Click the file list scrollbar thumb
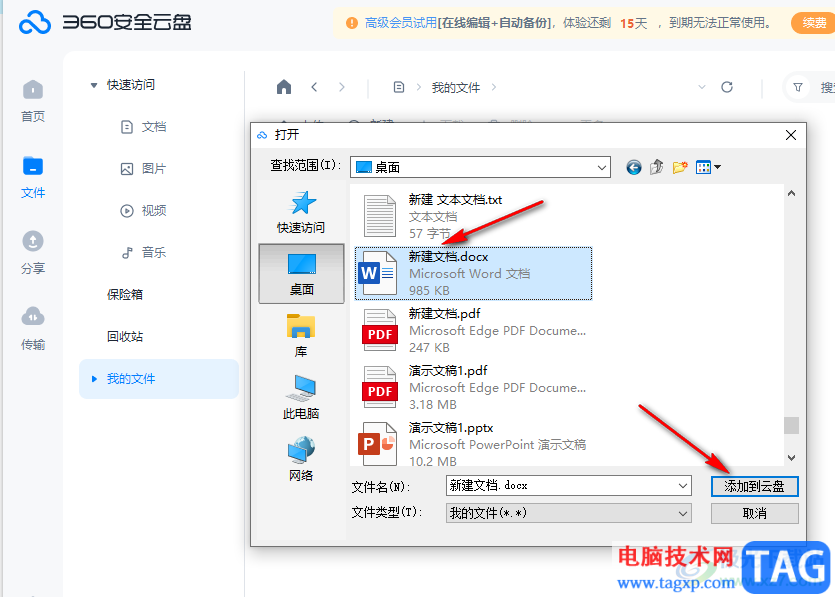The image size is (835, 597). (x=791, y=426)
